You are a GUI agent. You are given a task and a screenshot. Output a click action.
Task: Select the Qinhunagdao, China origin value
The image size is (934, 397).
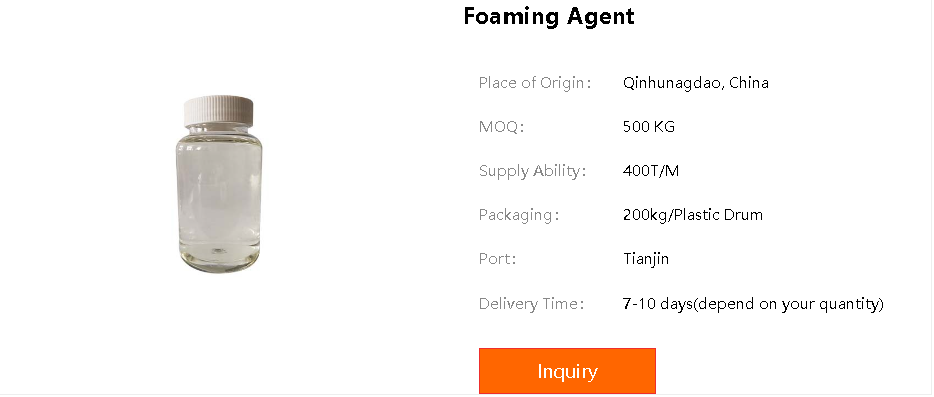click(696, 83)
